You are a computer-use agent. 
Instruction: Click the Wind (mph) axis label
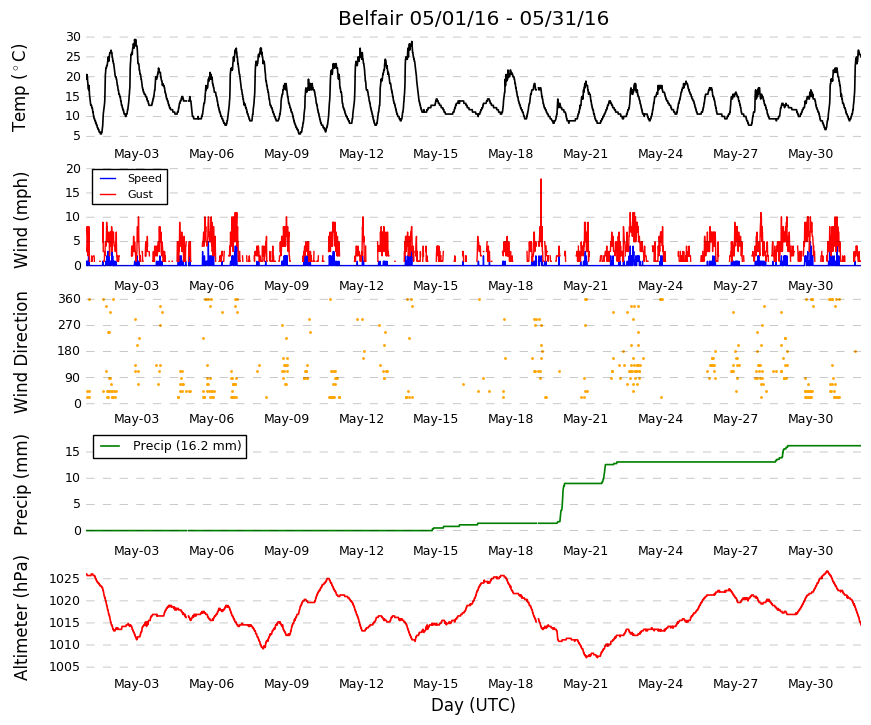[x=20, y=221]
